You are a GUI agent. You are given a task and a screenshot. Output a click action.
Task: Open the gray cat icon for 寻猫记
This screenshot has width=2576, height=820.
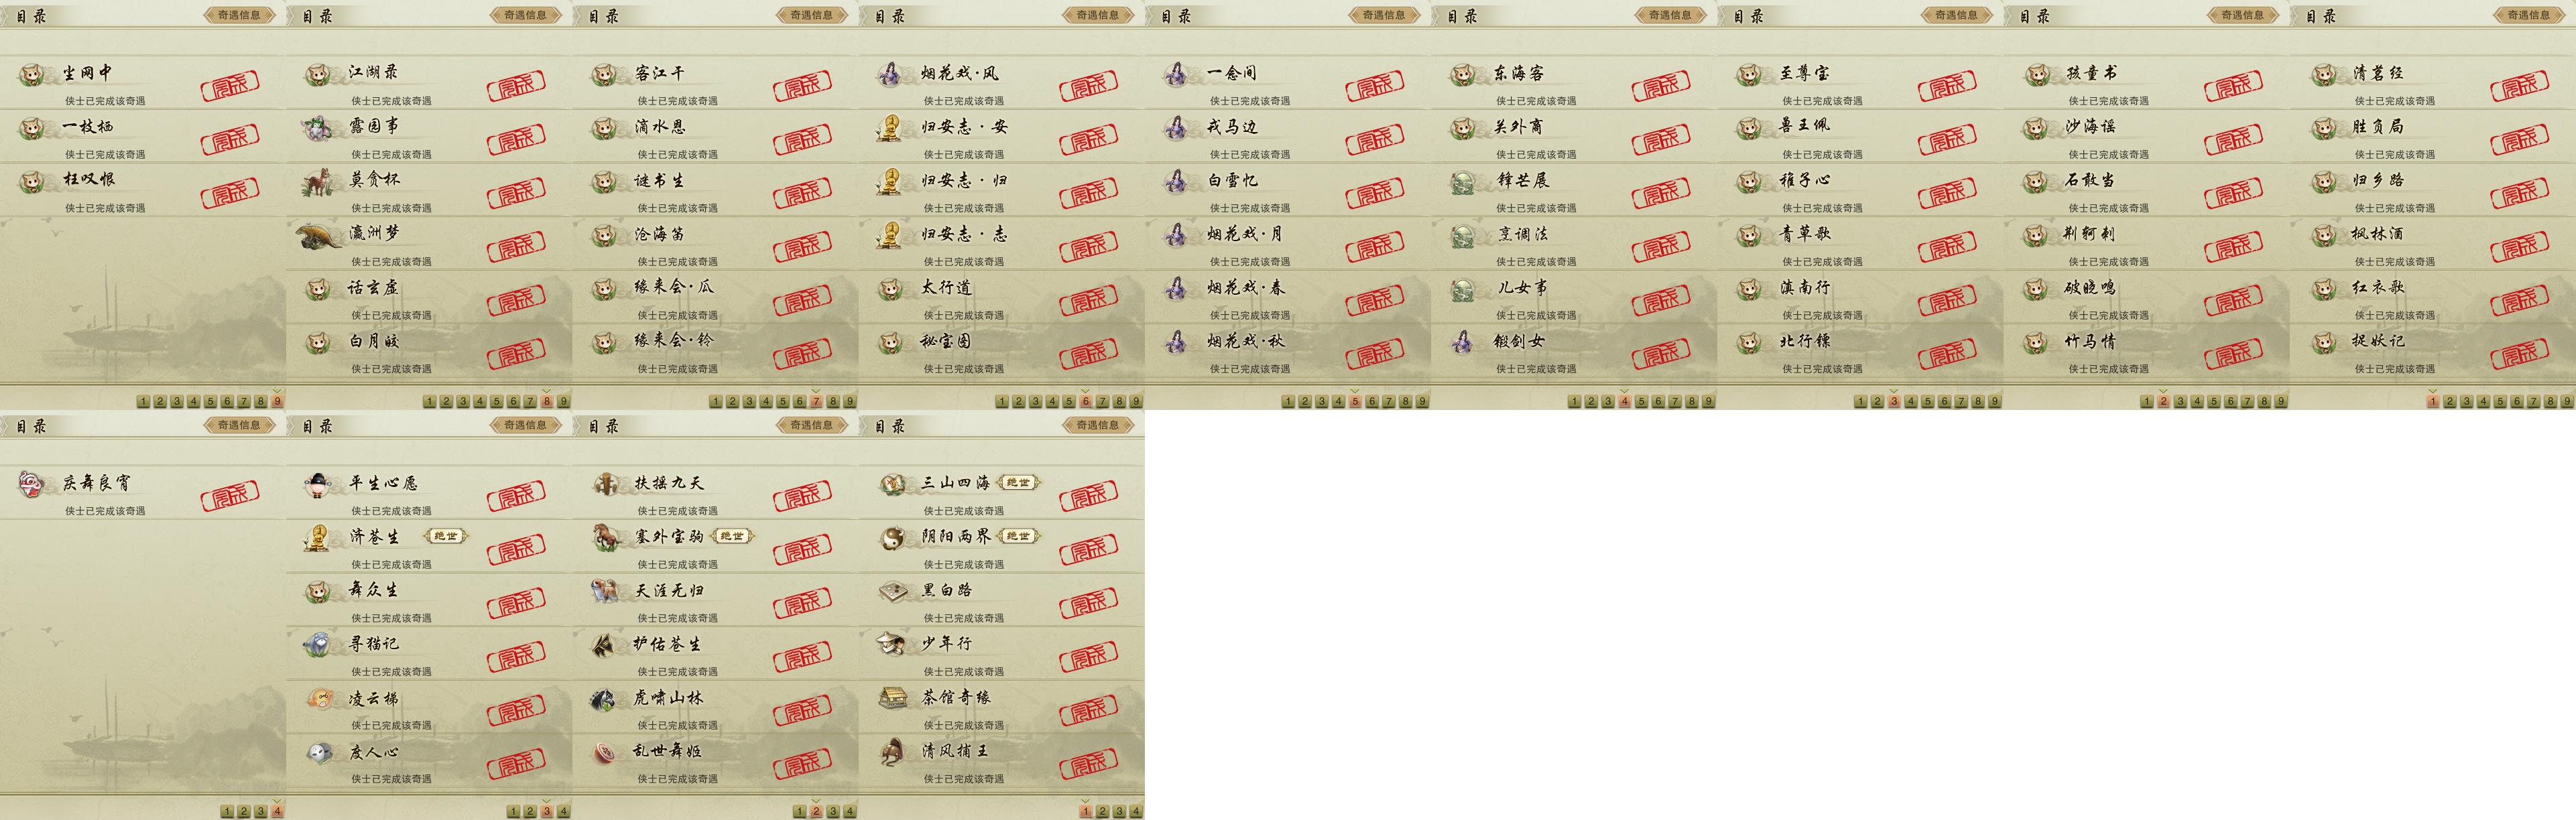tap(319, 644)
